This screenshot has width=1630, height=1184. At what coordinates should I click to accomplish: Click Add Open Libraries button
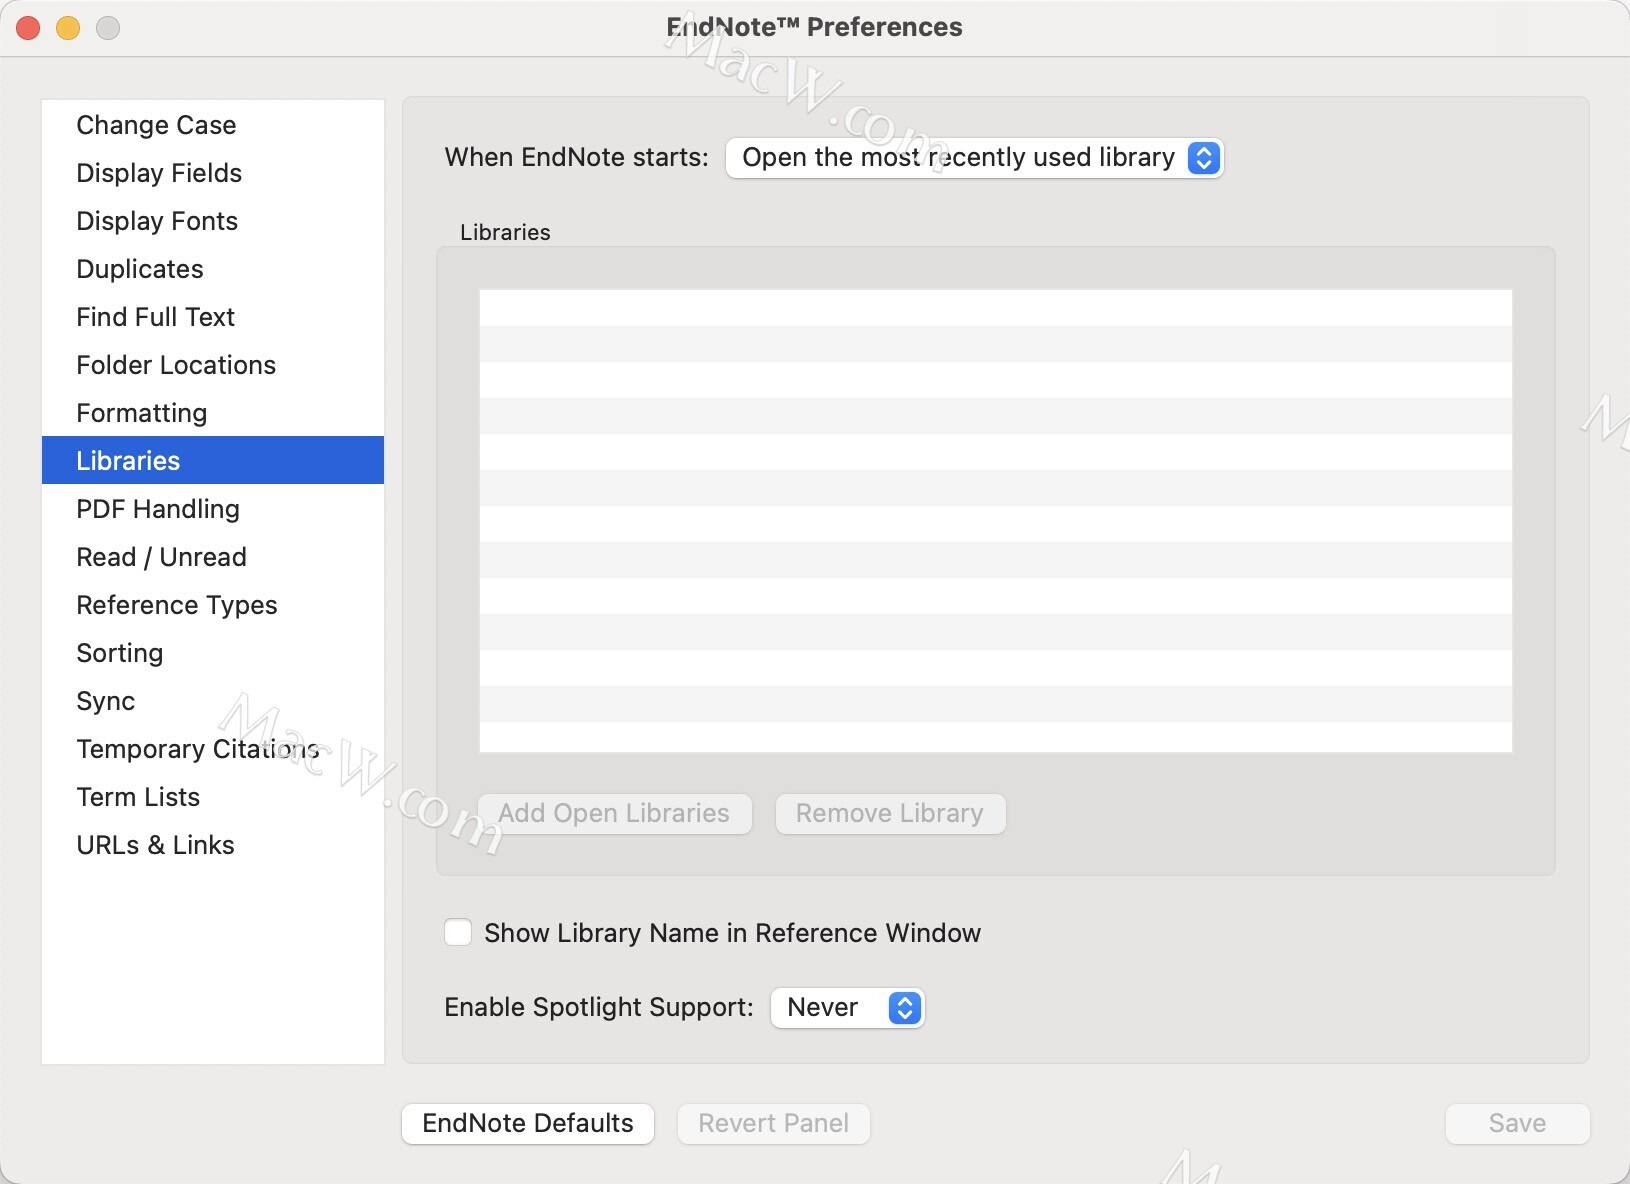[x=614, y=813]
